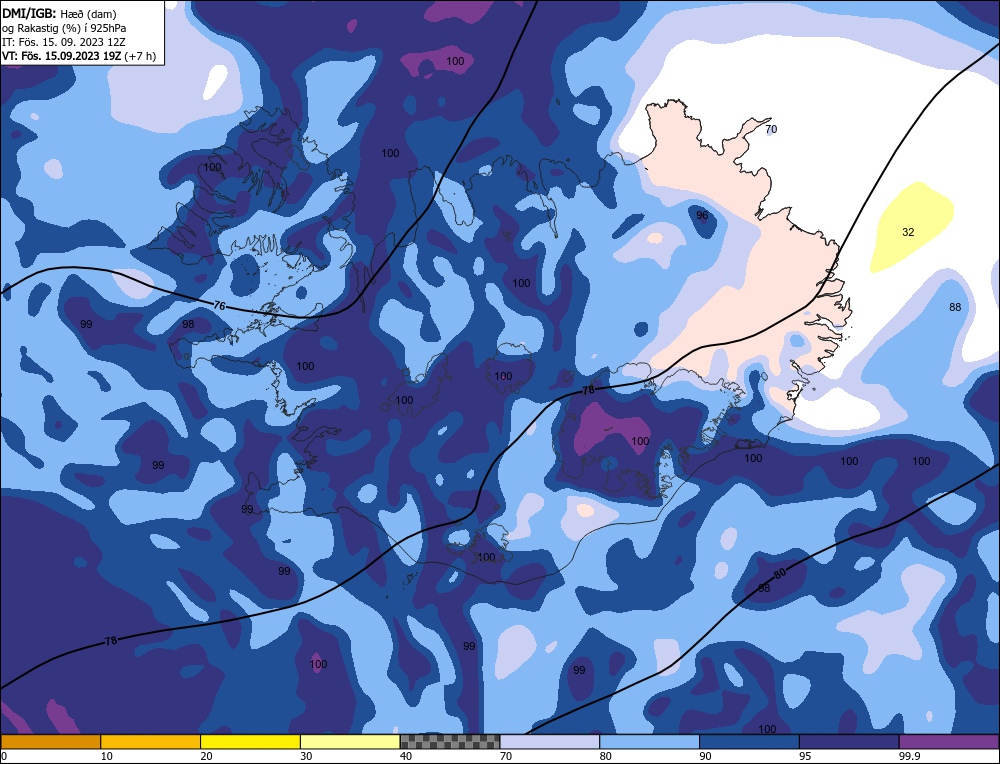Viewport: 1000px width, 764px height.
Task: Click the '32' humidity value on the map
Action: [908, 232]
